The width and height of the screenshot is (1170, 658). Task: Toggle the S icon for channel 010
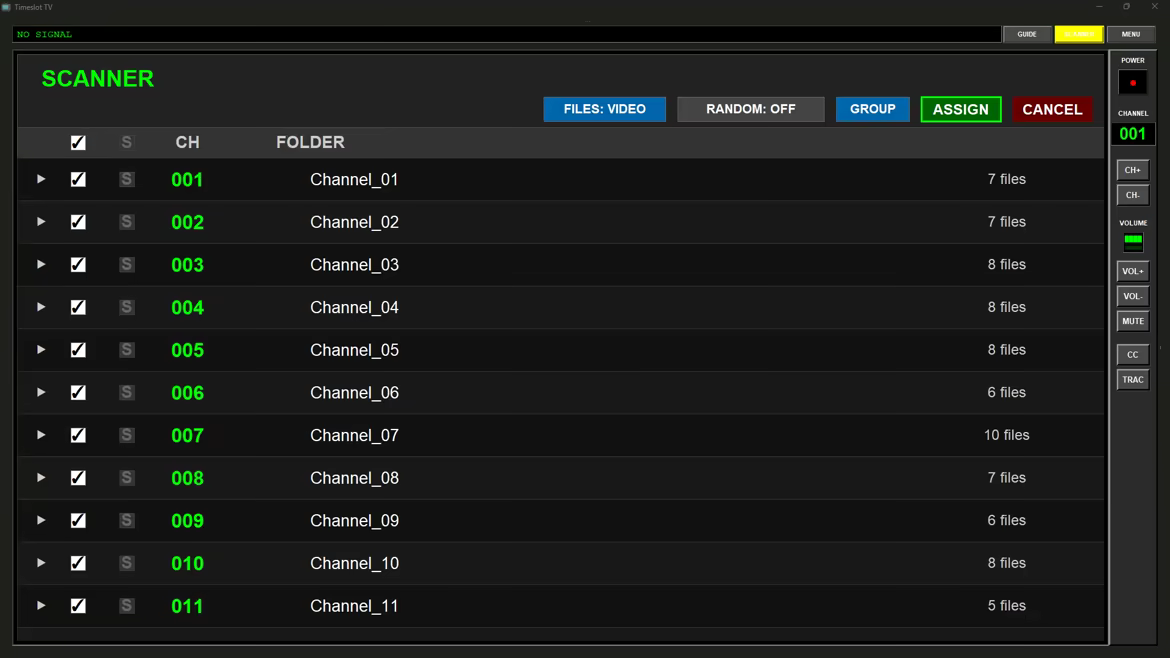click(x=127, y=563)
